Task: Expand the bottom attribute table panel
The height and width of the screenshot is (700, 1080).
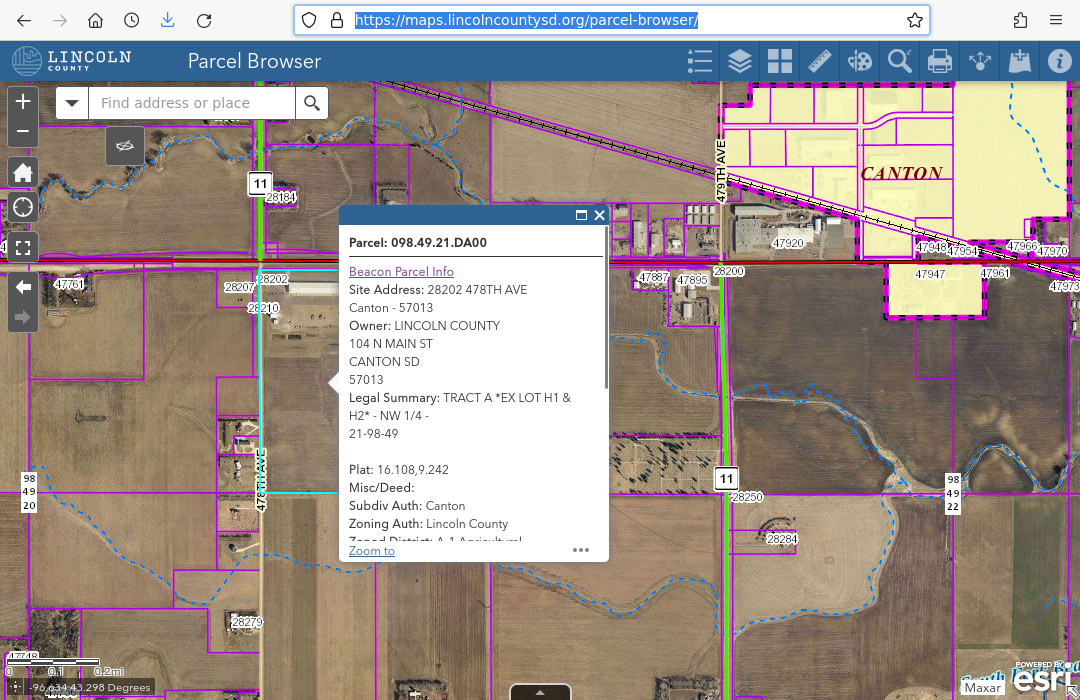Action: click(540, 692)
